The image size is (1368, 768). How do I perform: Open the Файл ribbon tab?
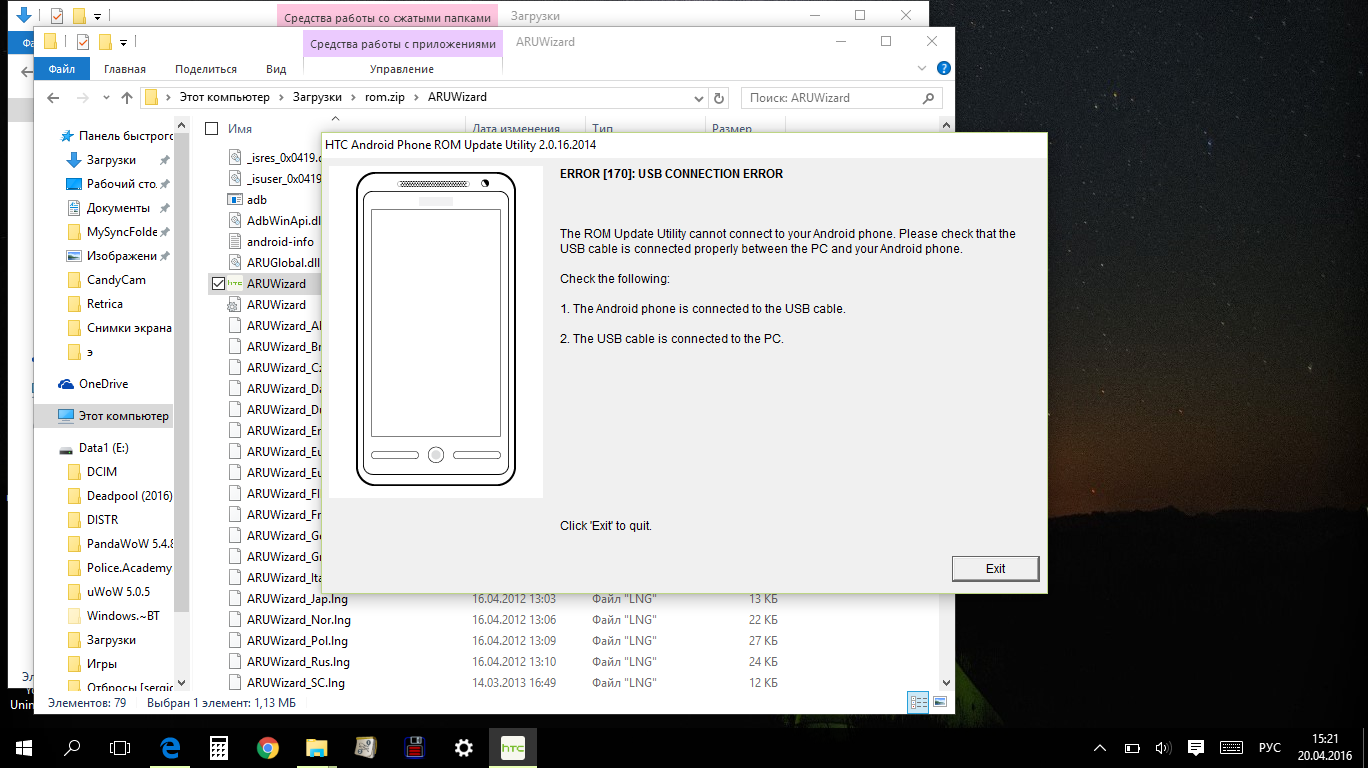(61, 69)
